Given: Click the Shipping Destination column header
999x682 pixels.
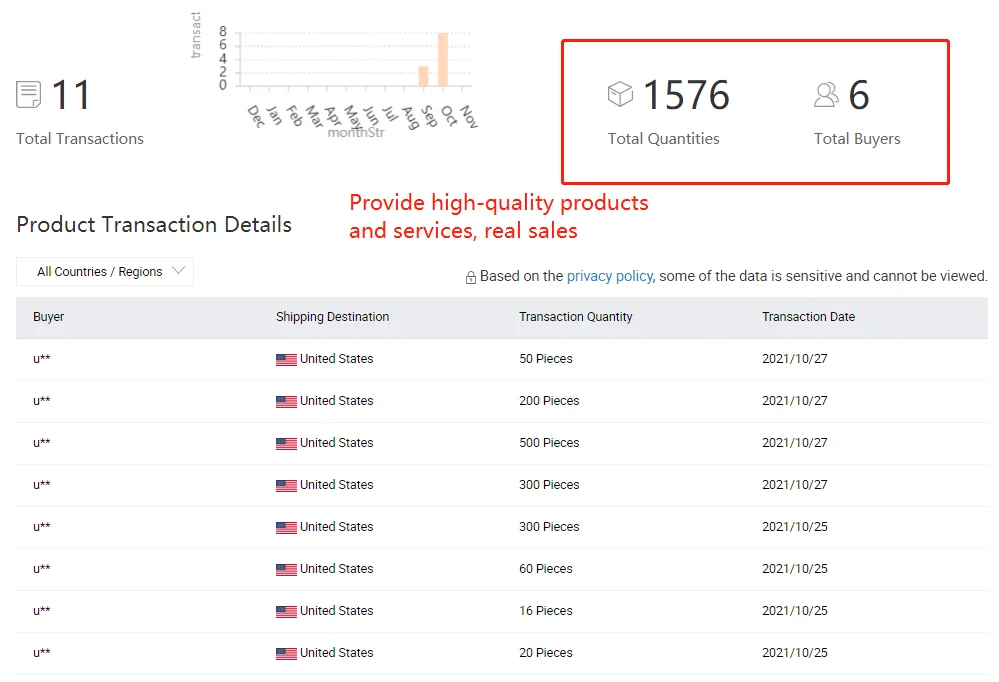Looking at the screenshot, I should click(x=332, y=317).
